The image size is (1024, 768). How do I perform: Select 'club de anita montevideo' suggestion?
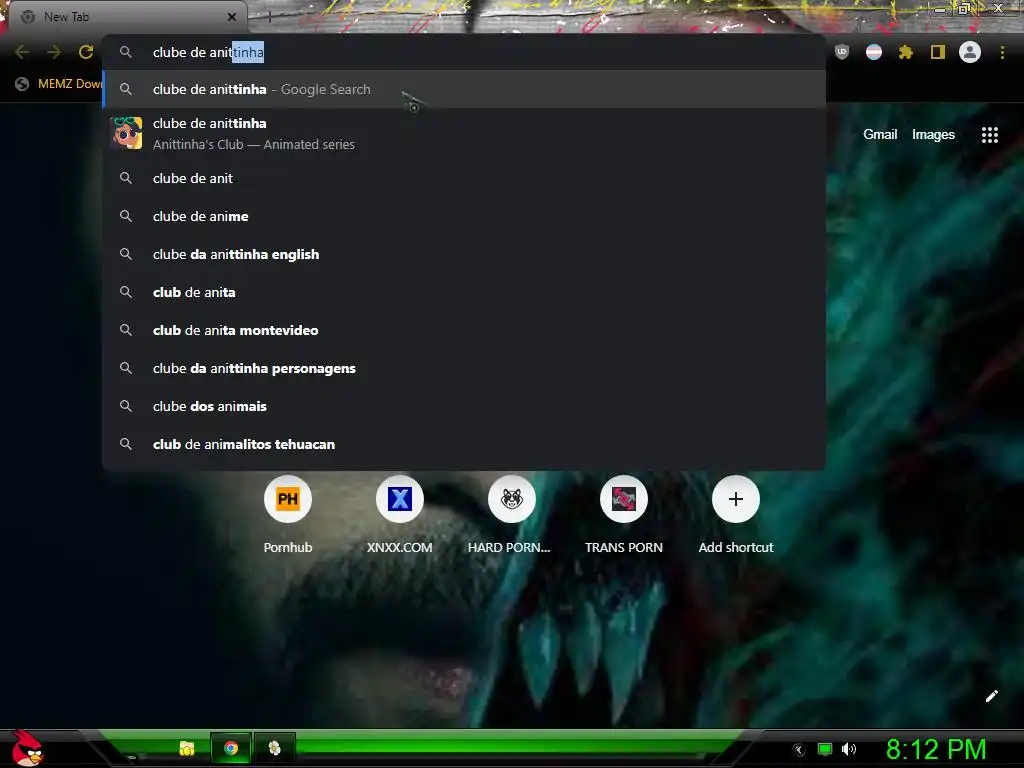pos(464,330)
